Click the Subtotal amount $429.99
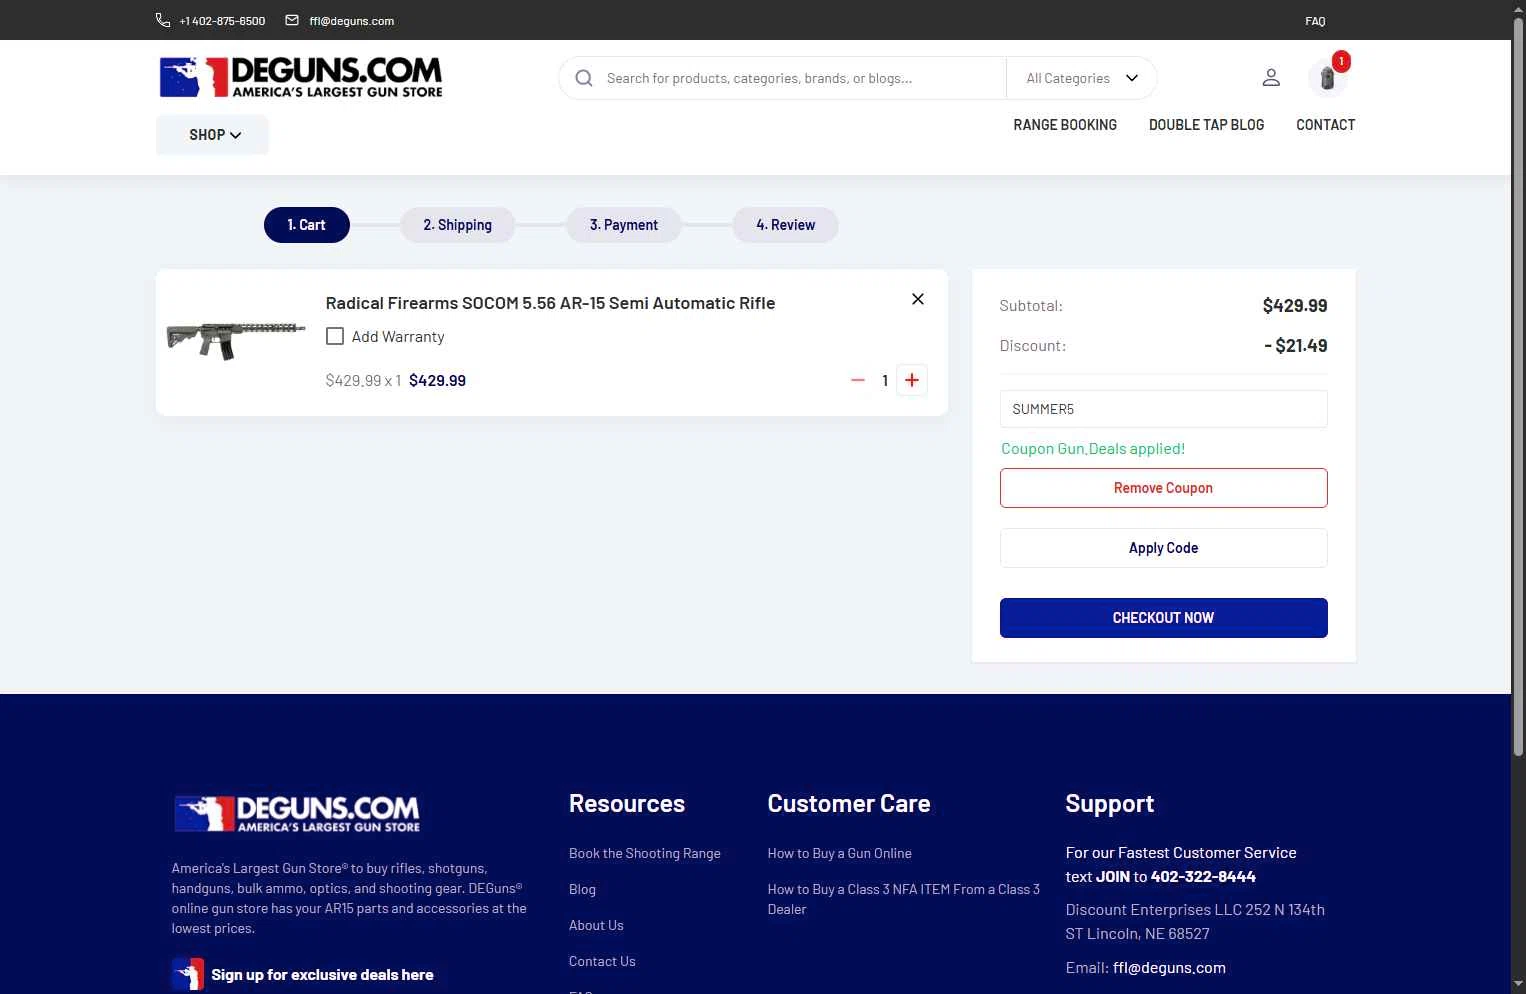The image size is (1526, 994). pos(1295,306)
